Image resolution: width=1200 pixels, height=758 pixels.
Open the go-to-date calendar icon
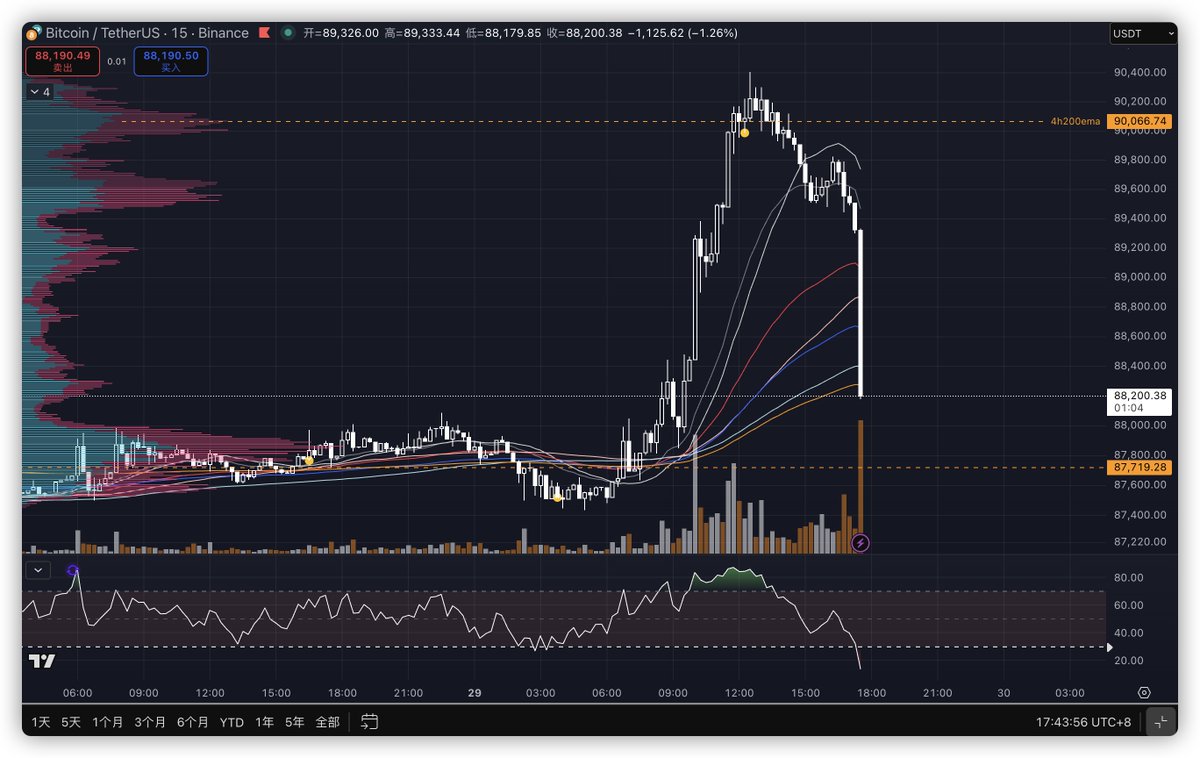370,721
